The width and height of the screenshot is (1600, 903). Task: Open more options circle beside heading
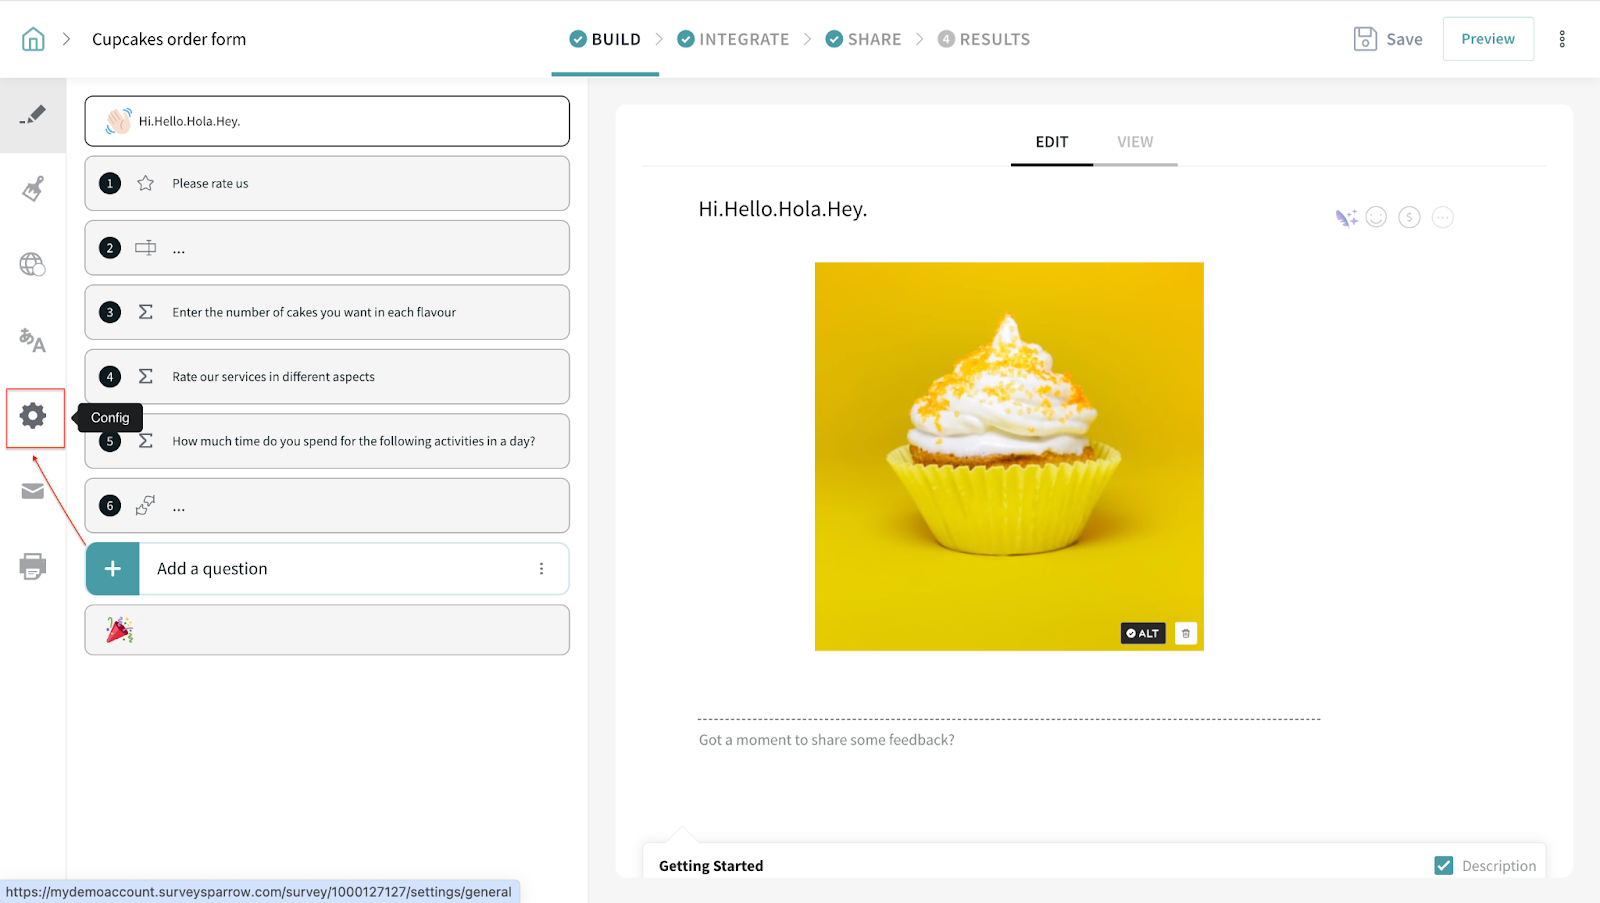coord(1442,217)
